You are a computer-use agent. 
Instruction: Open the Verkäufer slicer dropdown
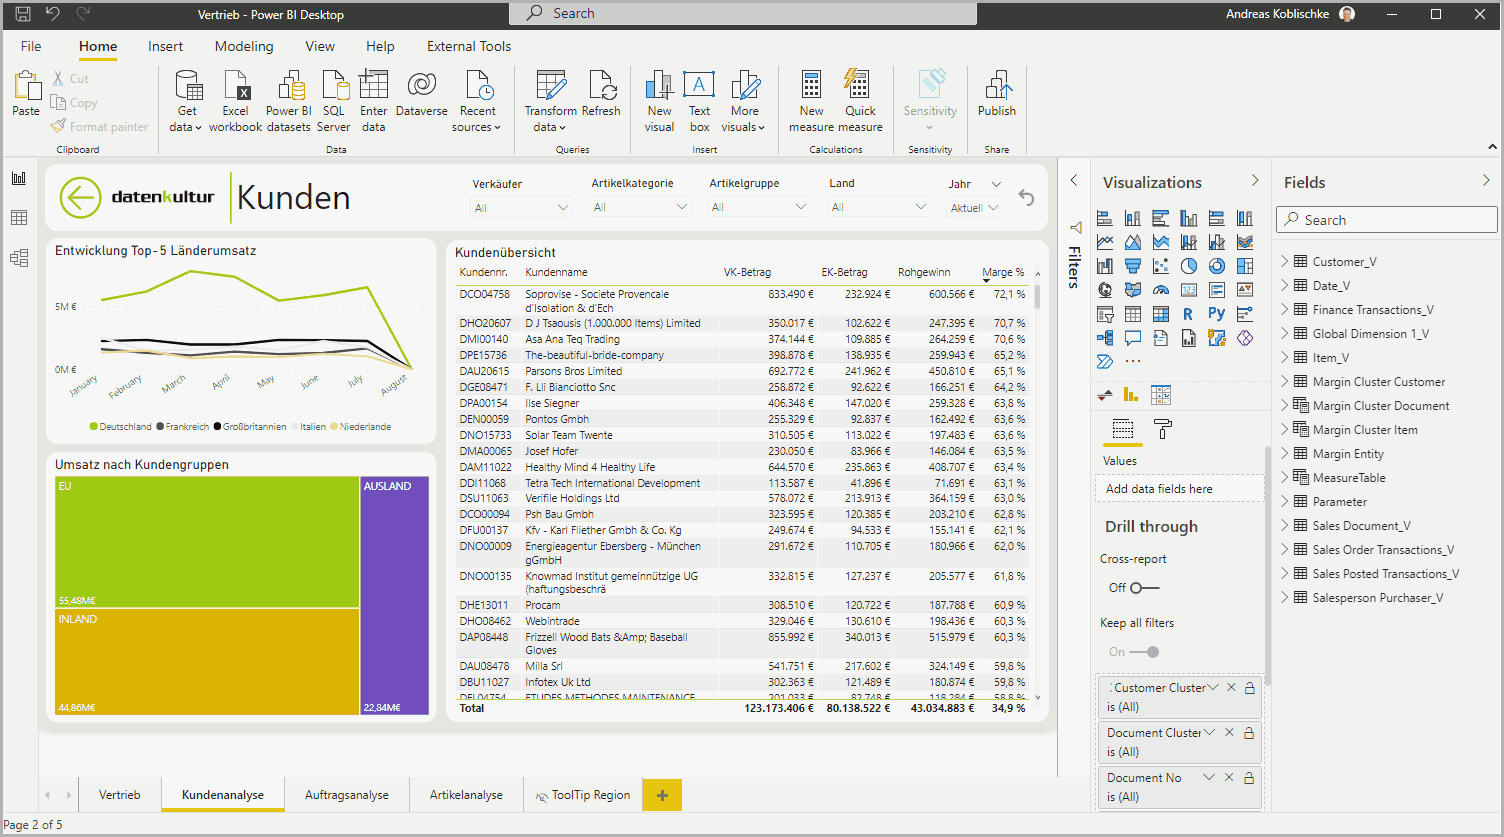pyautogui.click(x=521, y=208)
